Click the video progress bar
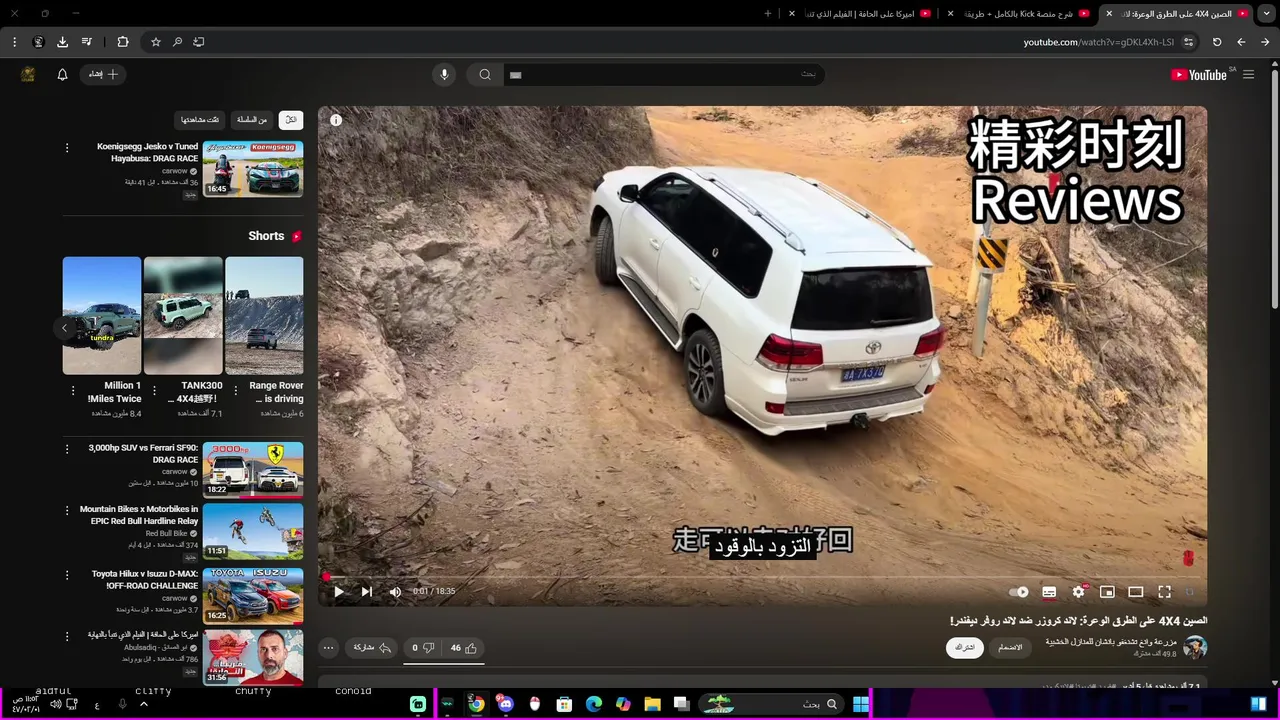 [x=762, y=577]
